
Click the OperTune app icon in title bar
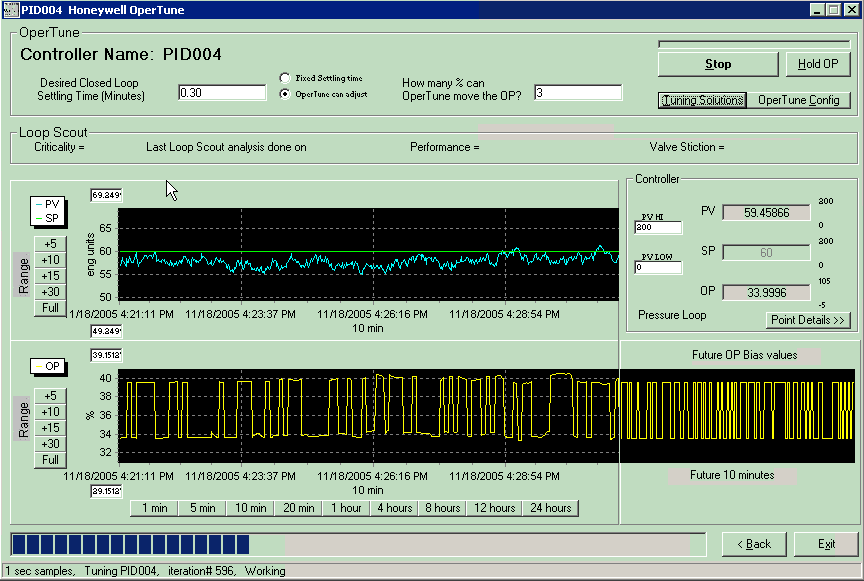click(x=10, y=9)
